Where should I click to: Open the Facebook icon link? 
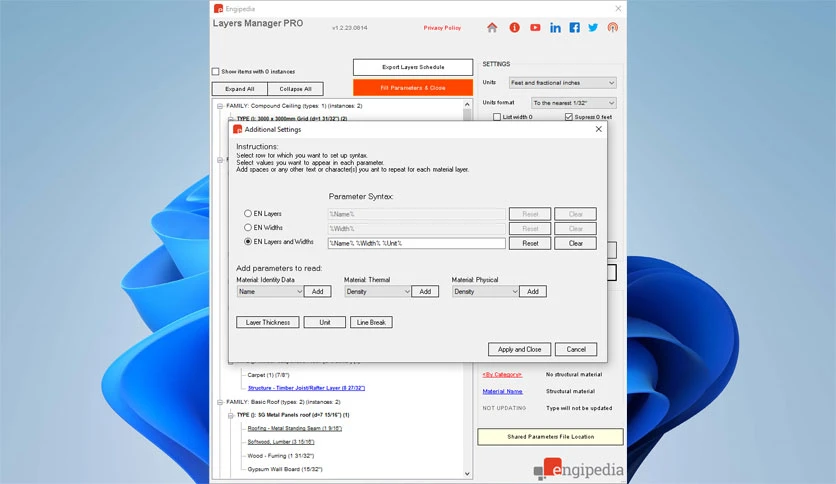tap(574, 28)
